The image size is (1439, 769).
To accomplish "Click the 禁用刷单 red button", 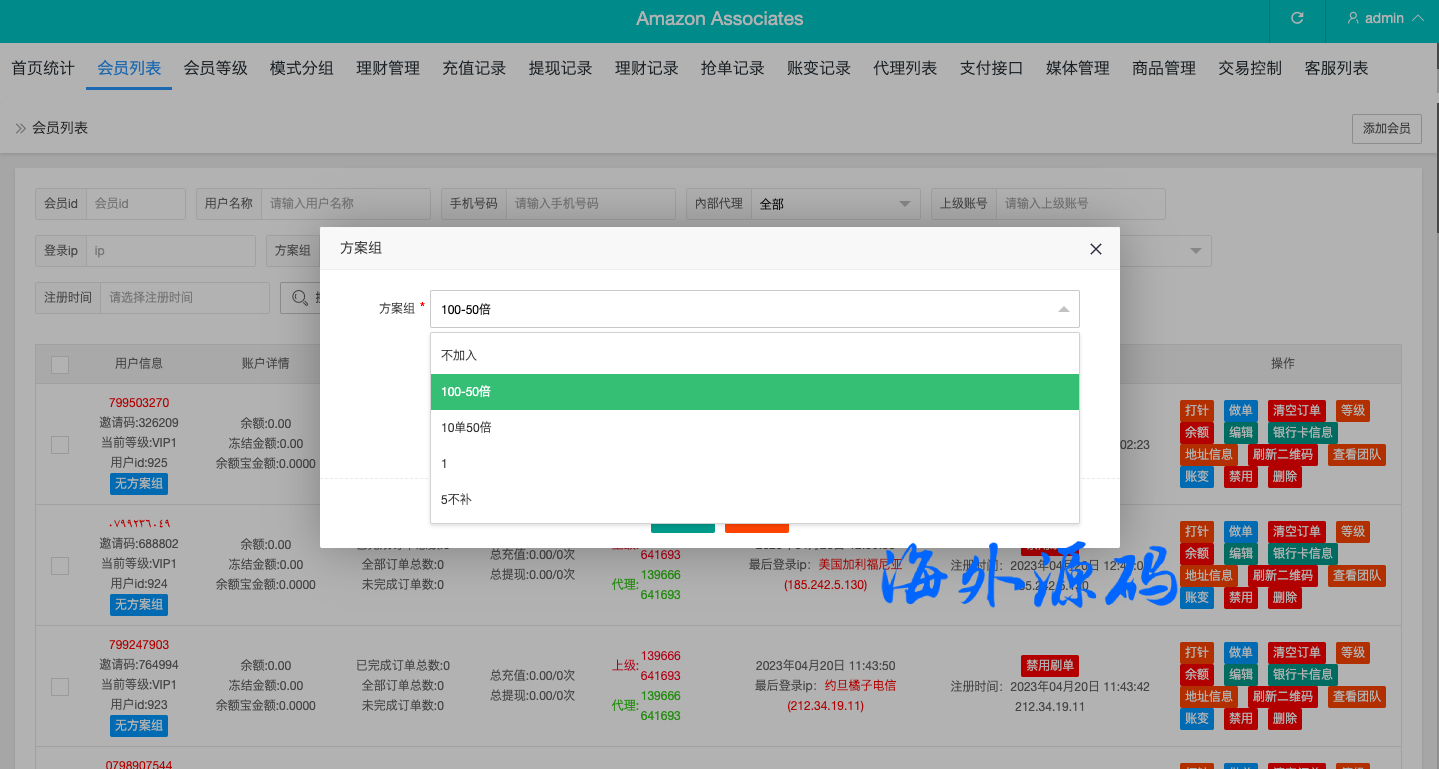I will pos(1049,666).
